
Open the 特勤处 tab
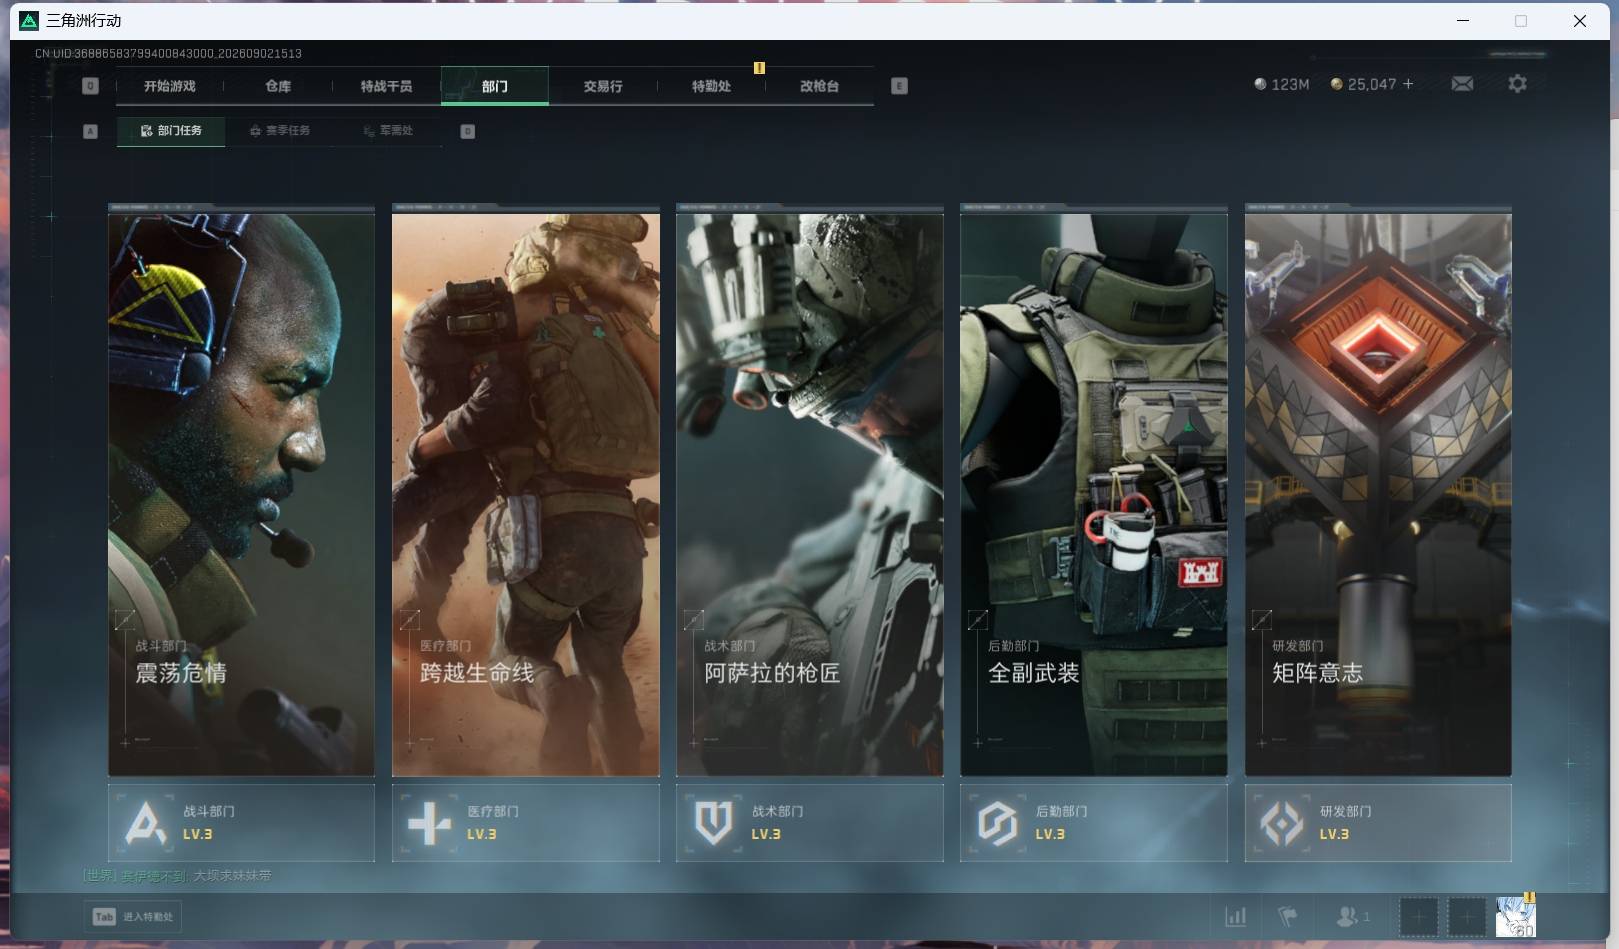coord(711,86)
